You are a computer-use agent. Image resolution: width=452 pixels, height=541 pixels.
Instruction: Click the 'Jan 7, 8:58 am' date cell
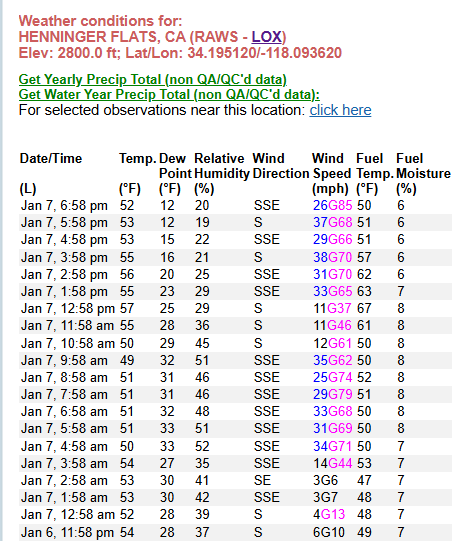point(64,377)
